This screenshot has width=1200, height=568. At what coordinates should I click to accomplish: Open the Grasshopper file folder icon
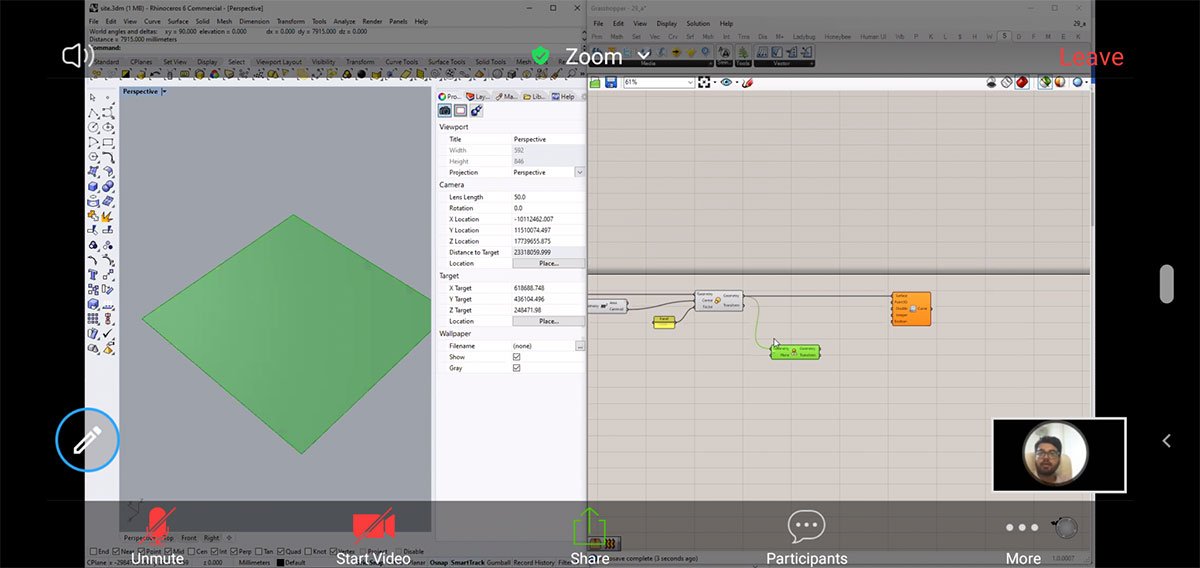point(595,82)
